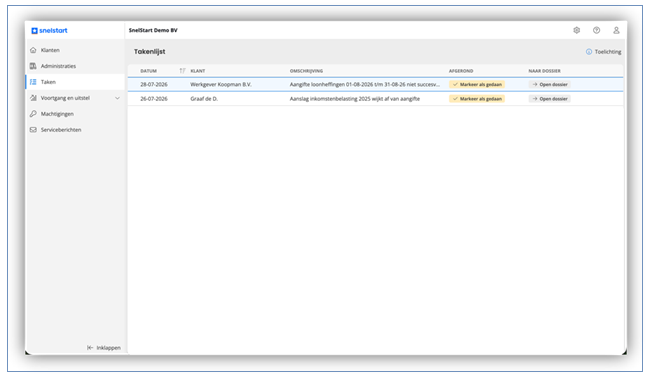Open the settings gear icon
This screenshot has height=385, width=653.
[576, 30]
